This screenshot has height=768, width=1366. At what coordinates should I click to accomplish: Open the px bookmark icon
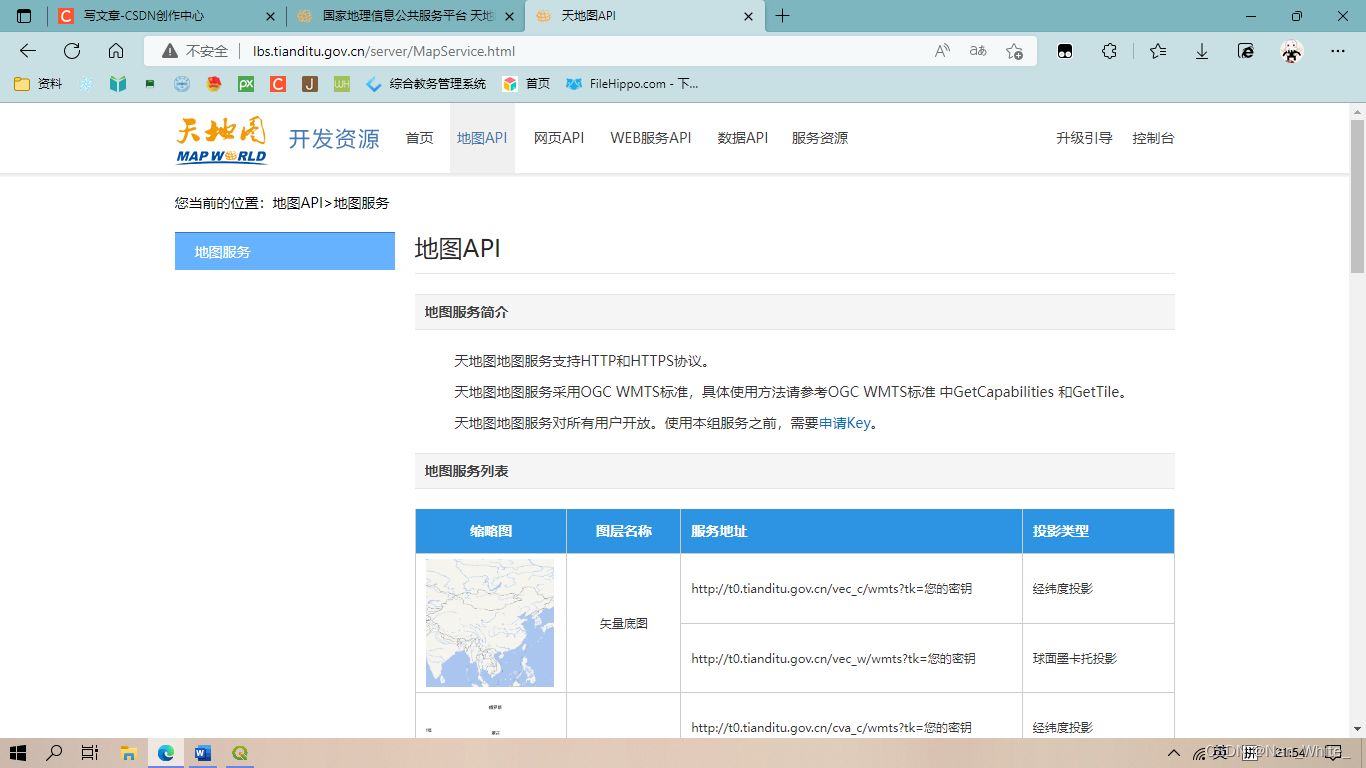[246, 84]
